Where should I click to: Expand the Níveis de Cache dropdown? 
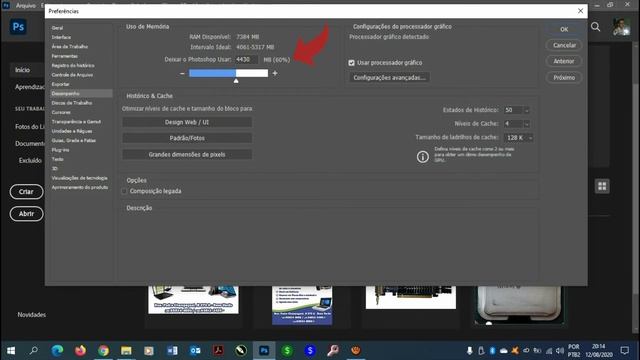click(527, 124)
